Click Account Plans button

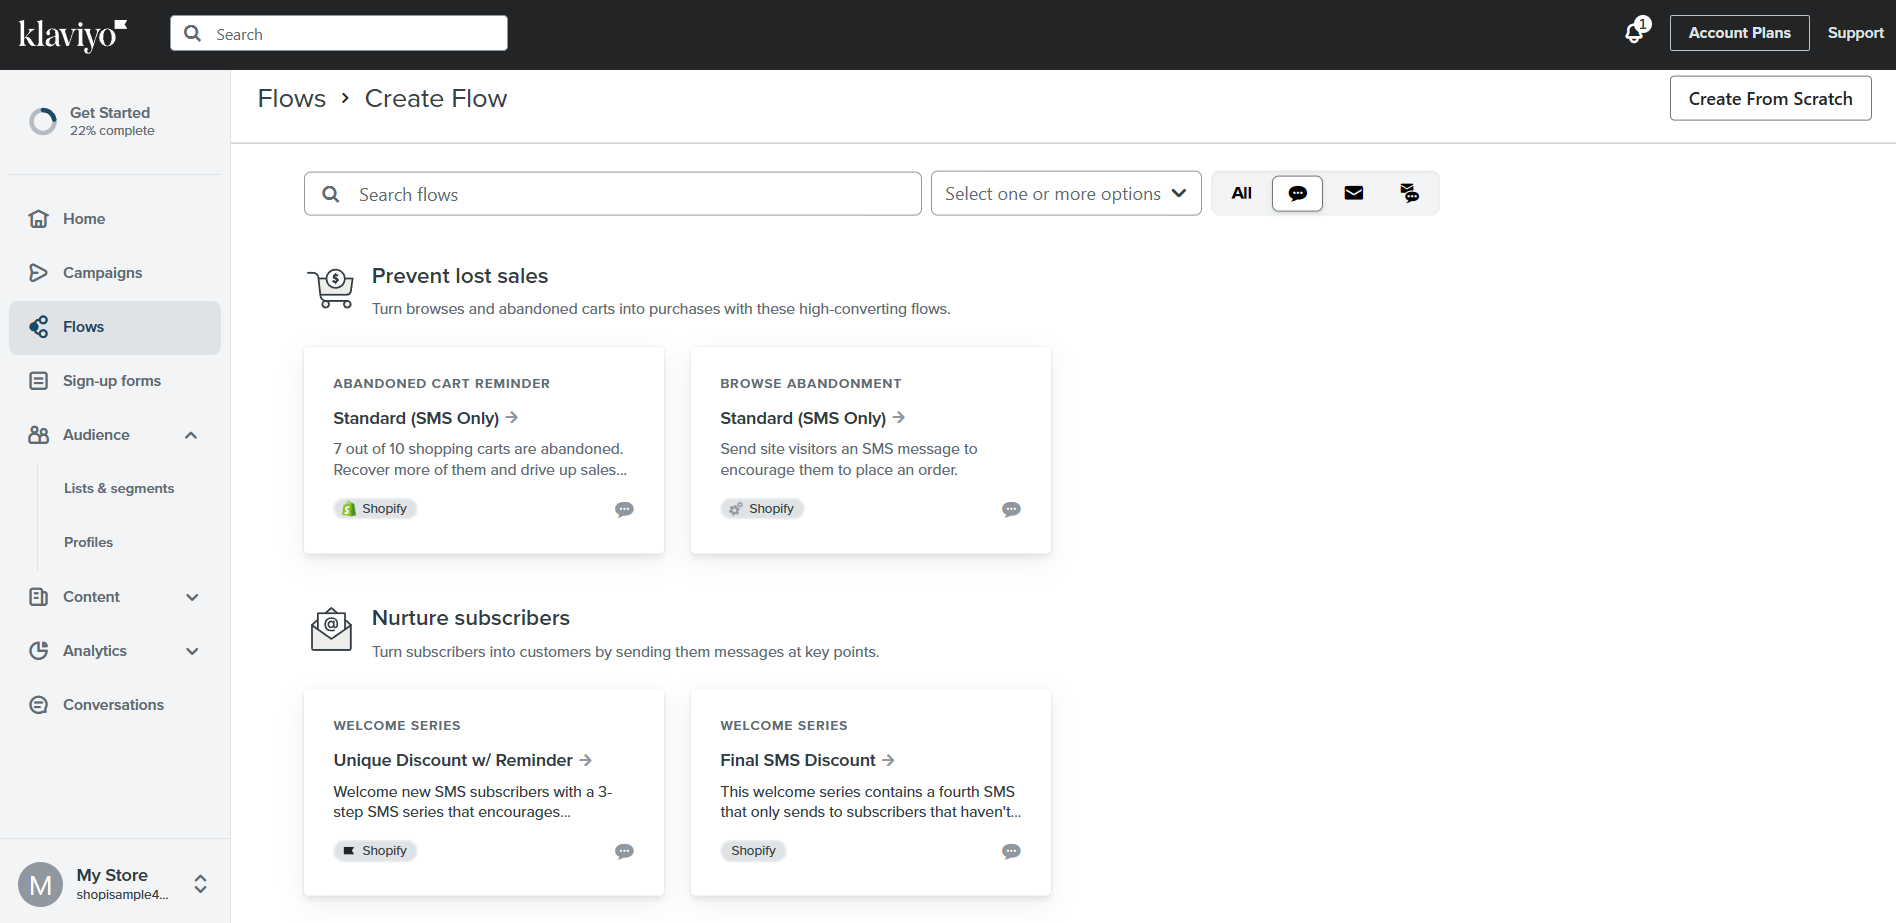(1739, 33)
